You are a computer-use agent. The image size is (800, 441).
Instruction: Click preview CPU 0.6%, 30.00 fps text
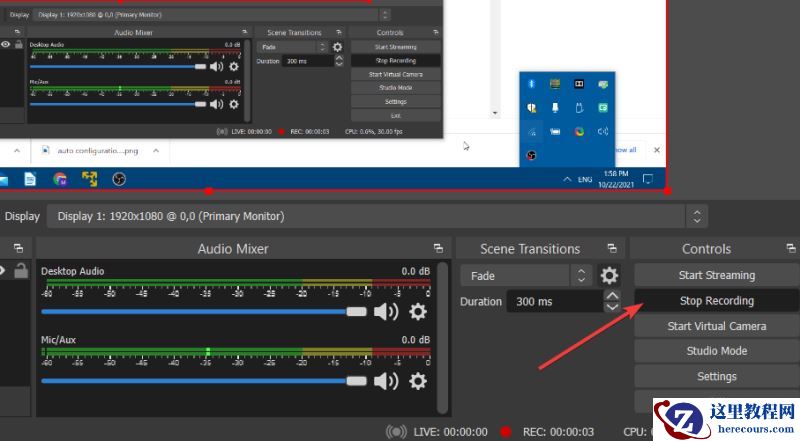[373, 131]
